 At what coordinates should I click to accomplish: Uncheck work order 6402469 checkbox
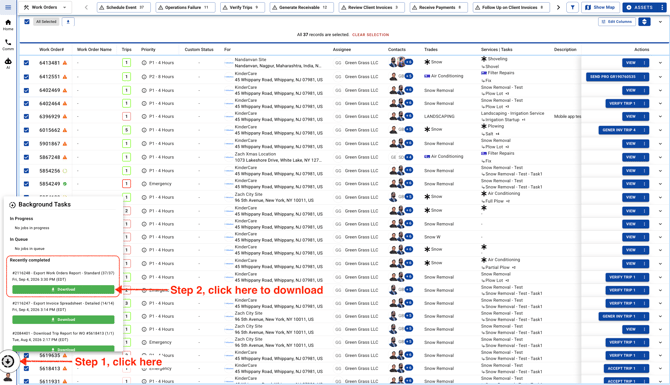pos(26,91)
